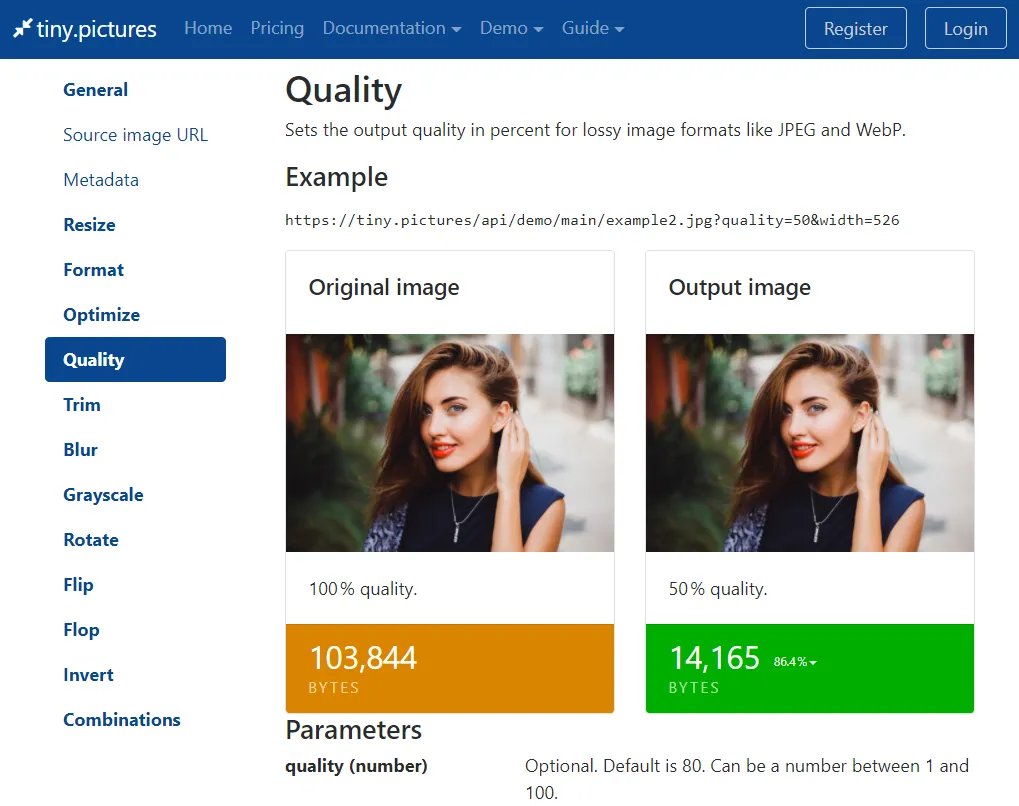Expand the Guide dropdown
The height and width of the screenshot is (806, 1019).
[592, 28]
